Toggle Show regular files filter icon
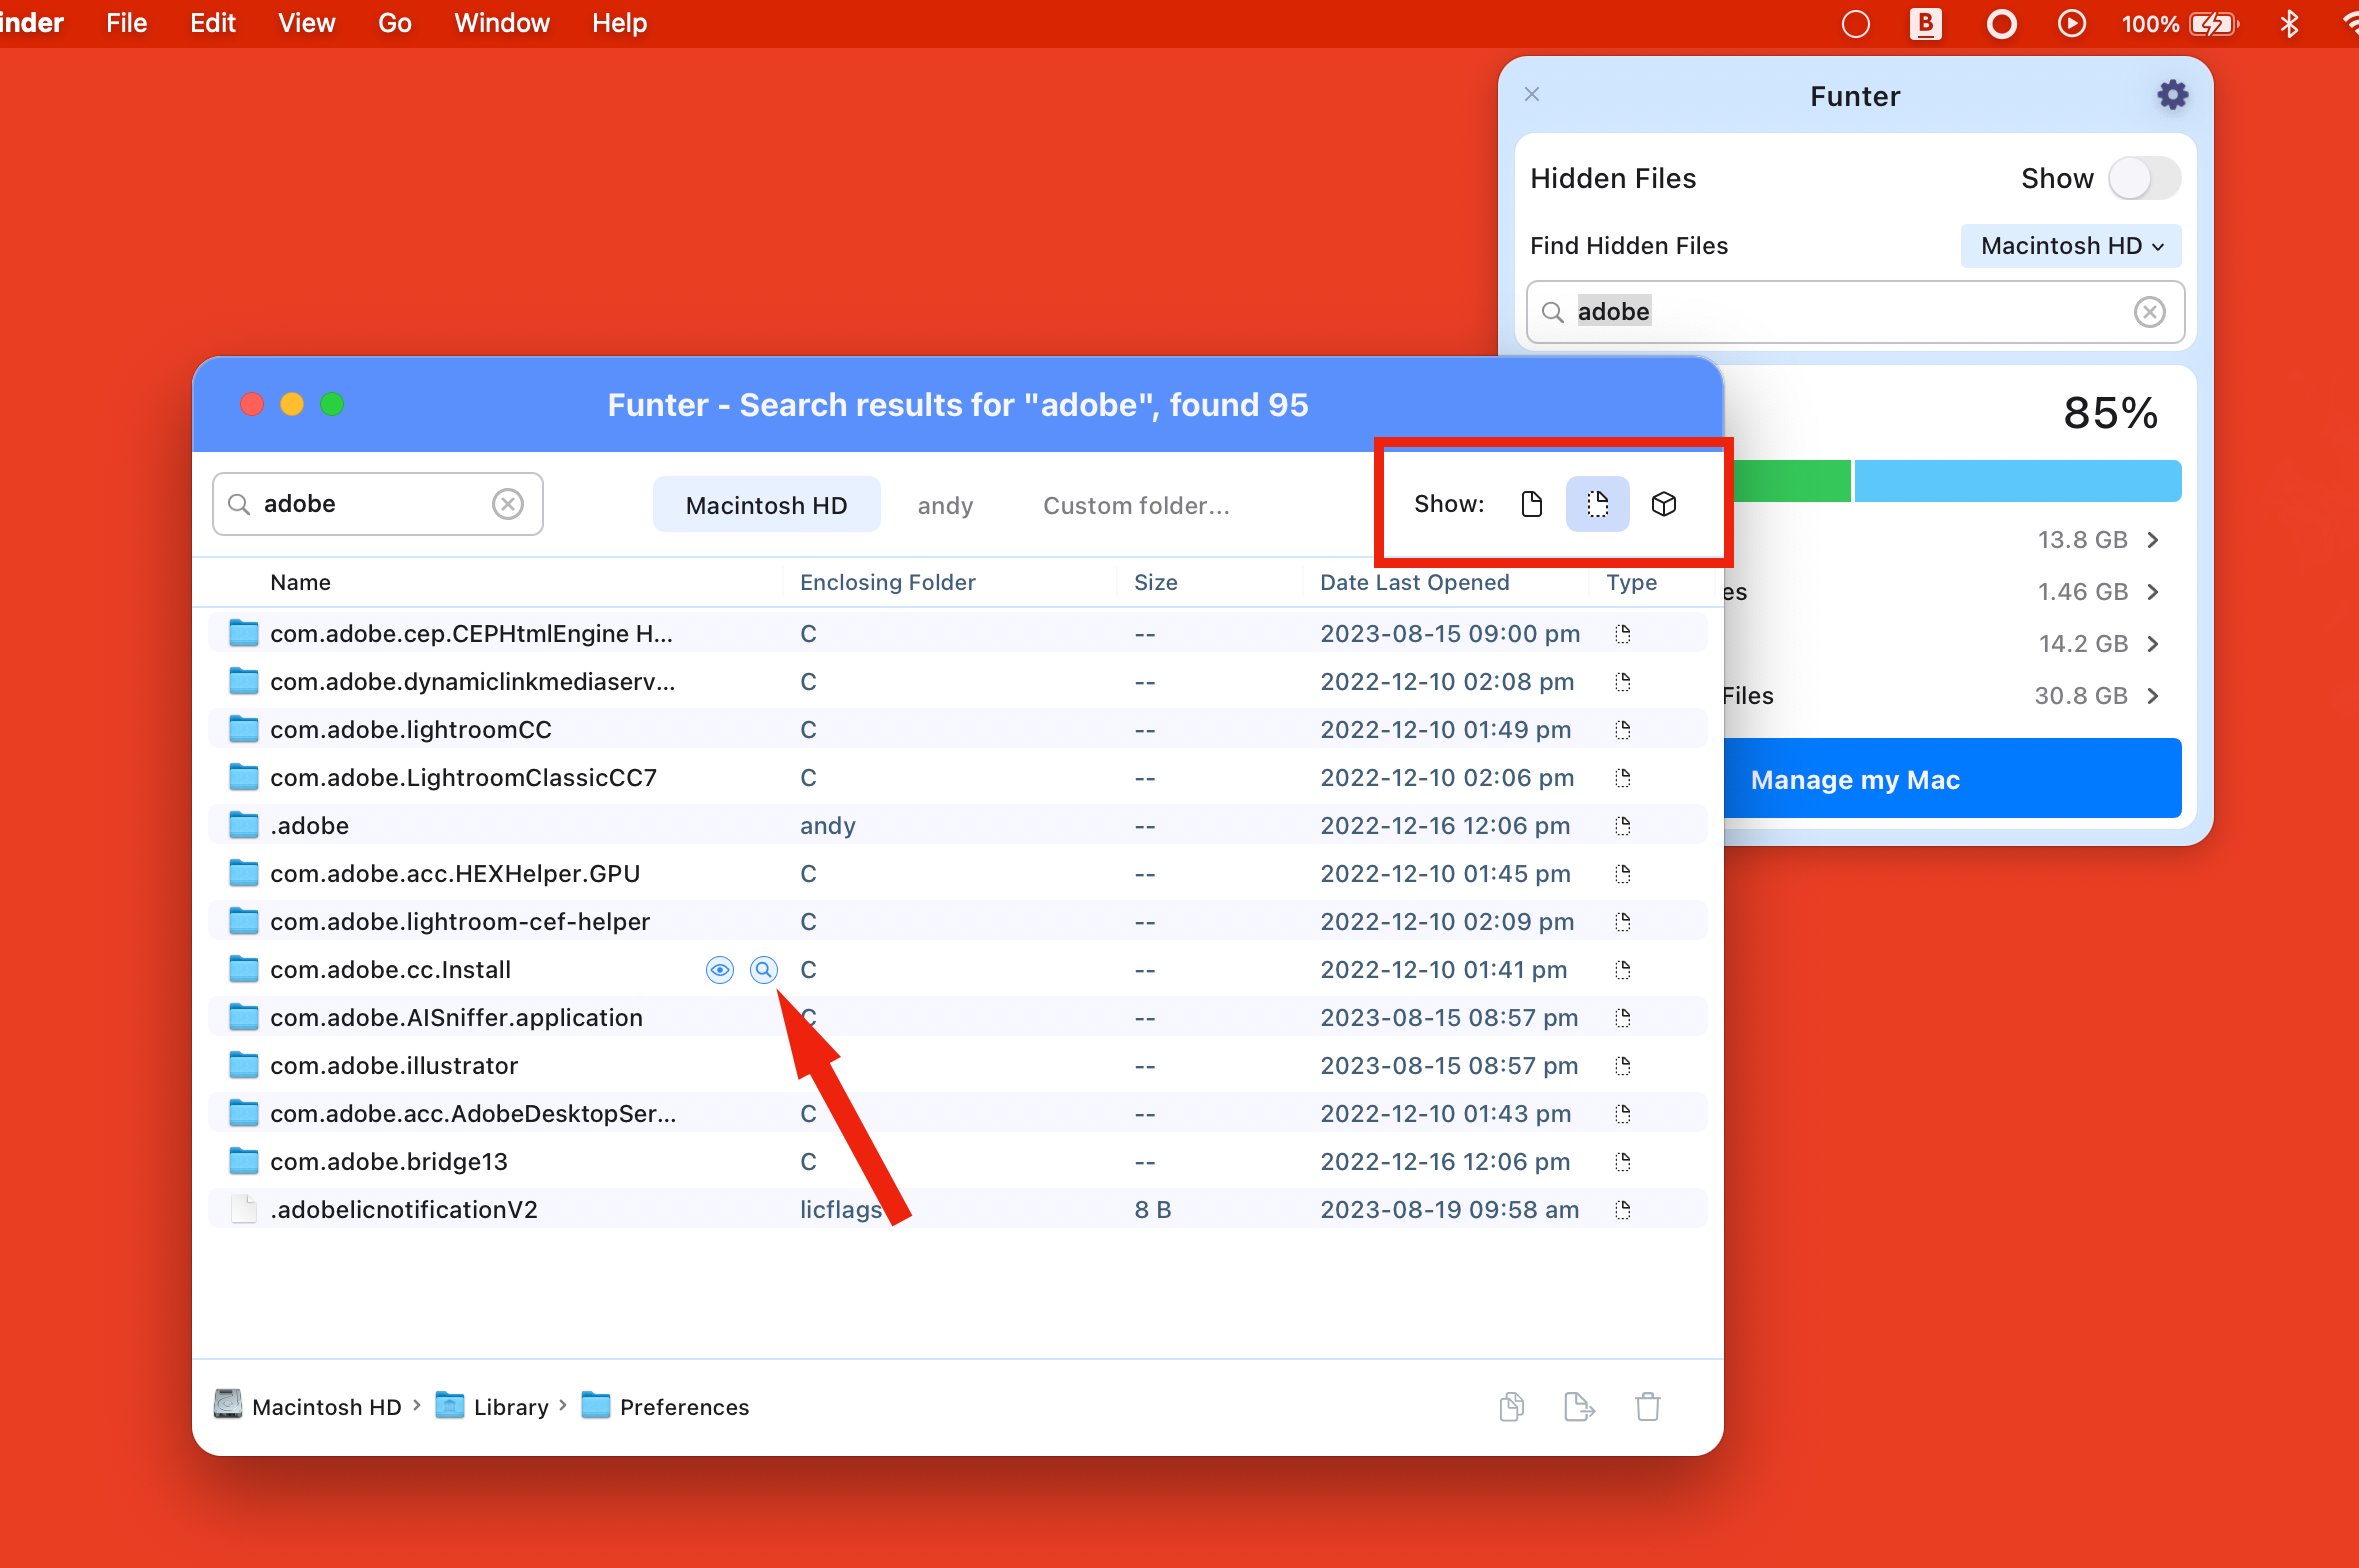The image size is (2359, 1568). pyautogui.click(x=1531, y=504)
